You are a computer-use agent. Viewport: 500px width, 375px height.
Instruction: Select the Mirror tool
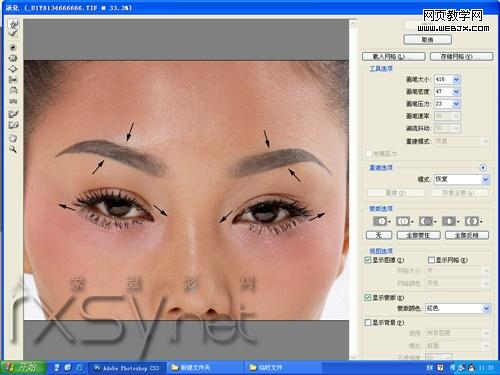(13, 90)
